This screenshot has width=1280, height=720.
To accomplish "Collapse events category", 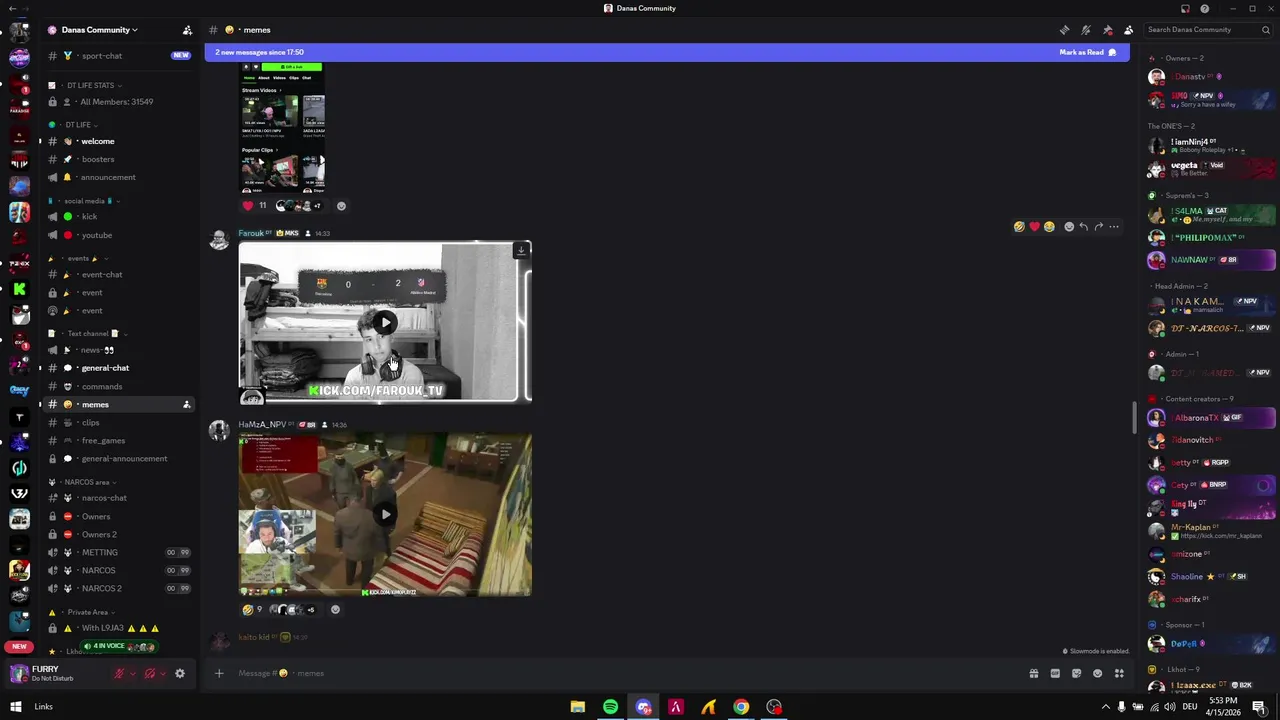I will 78,258.
